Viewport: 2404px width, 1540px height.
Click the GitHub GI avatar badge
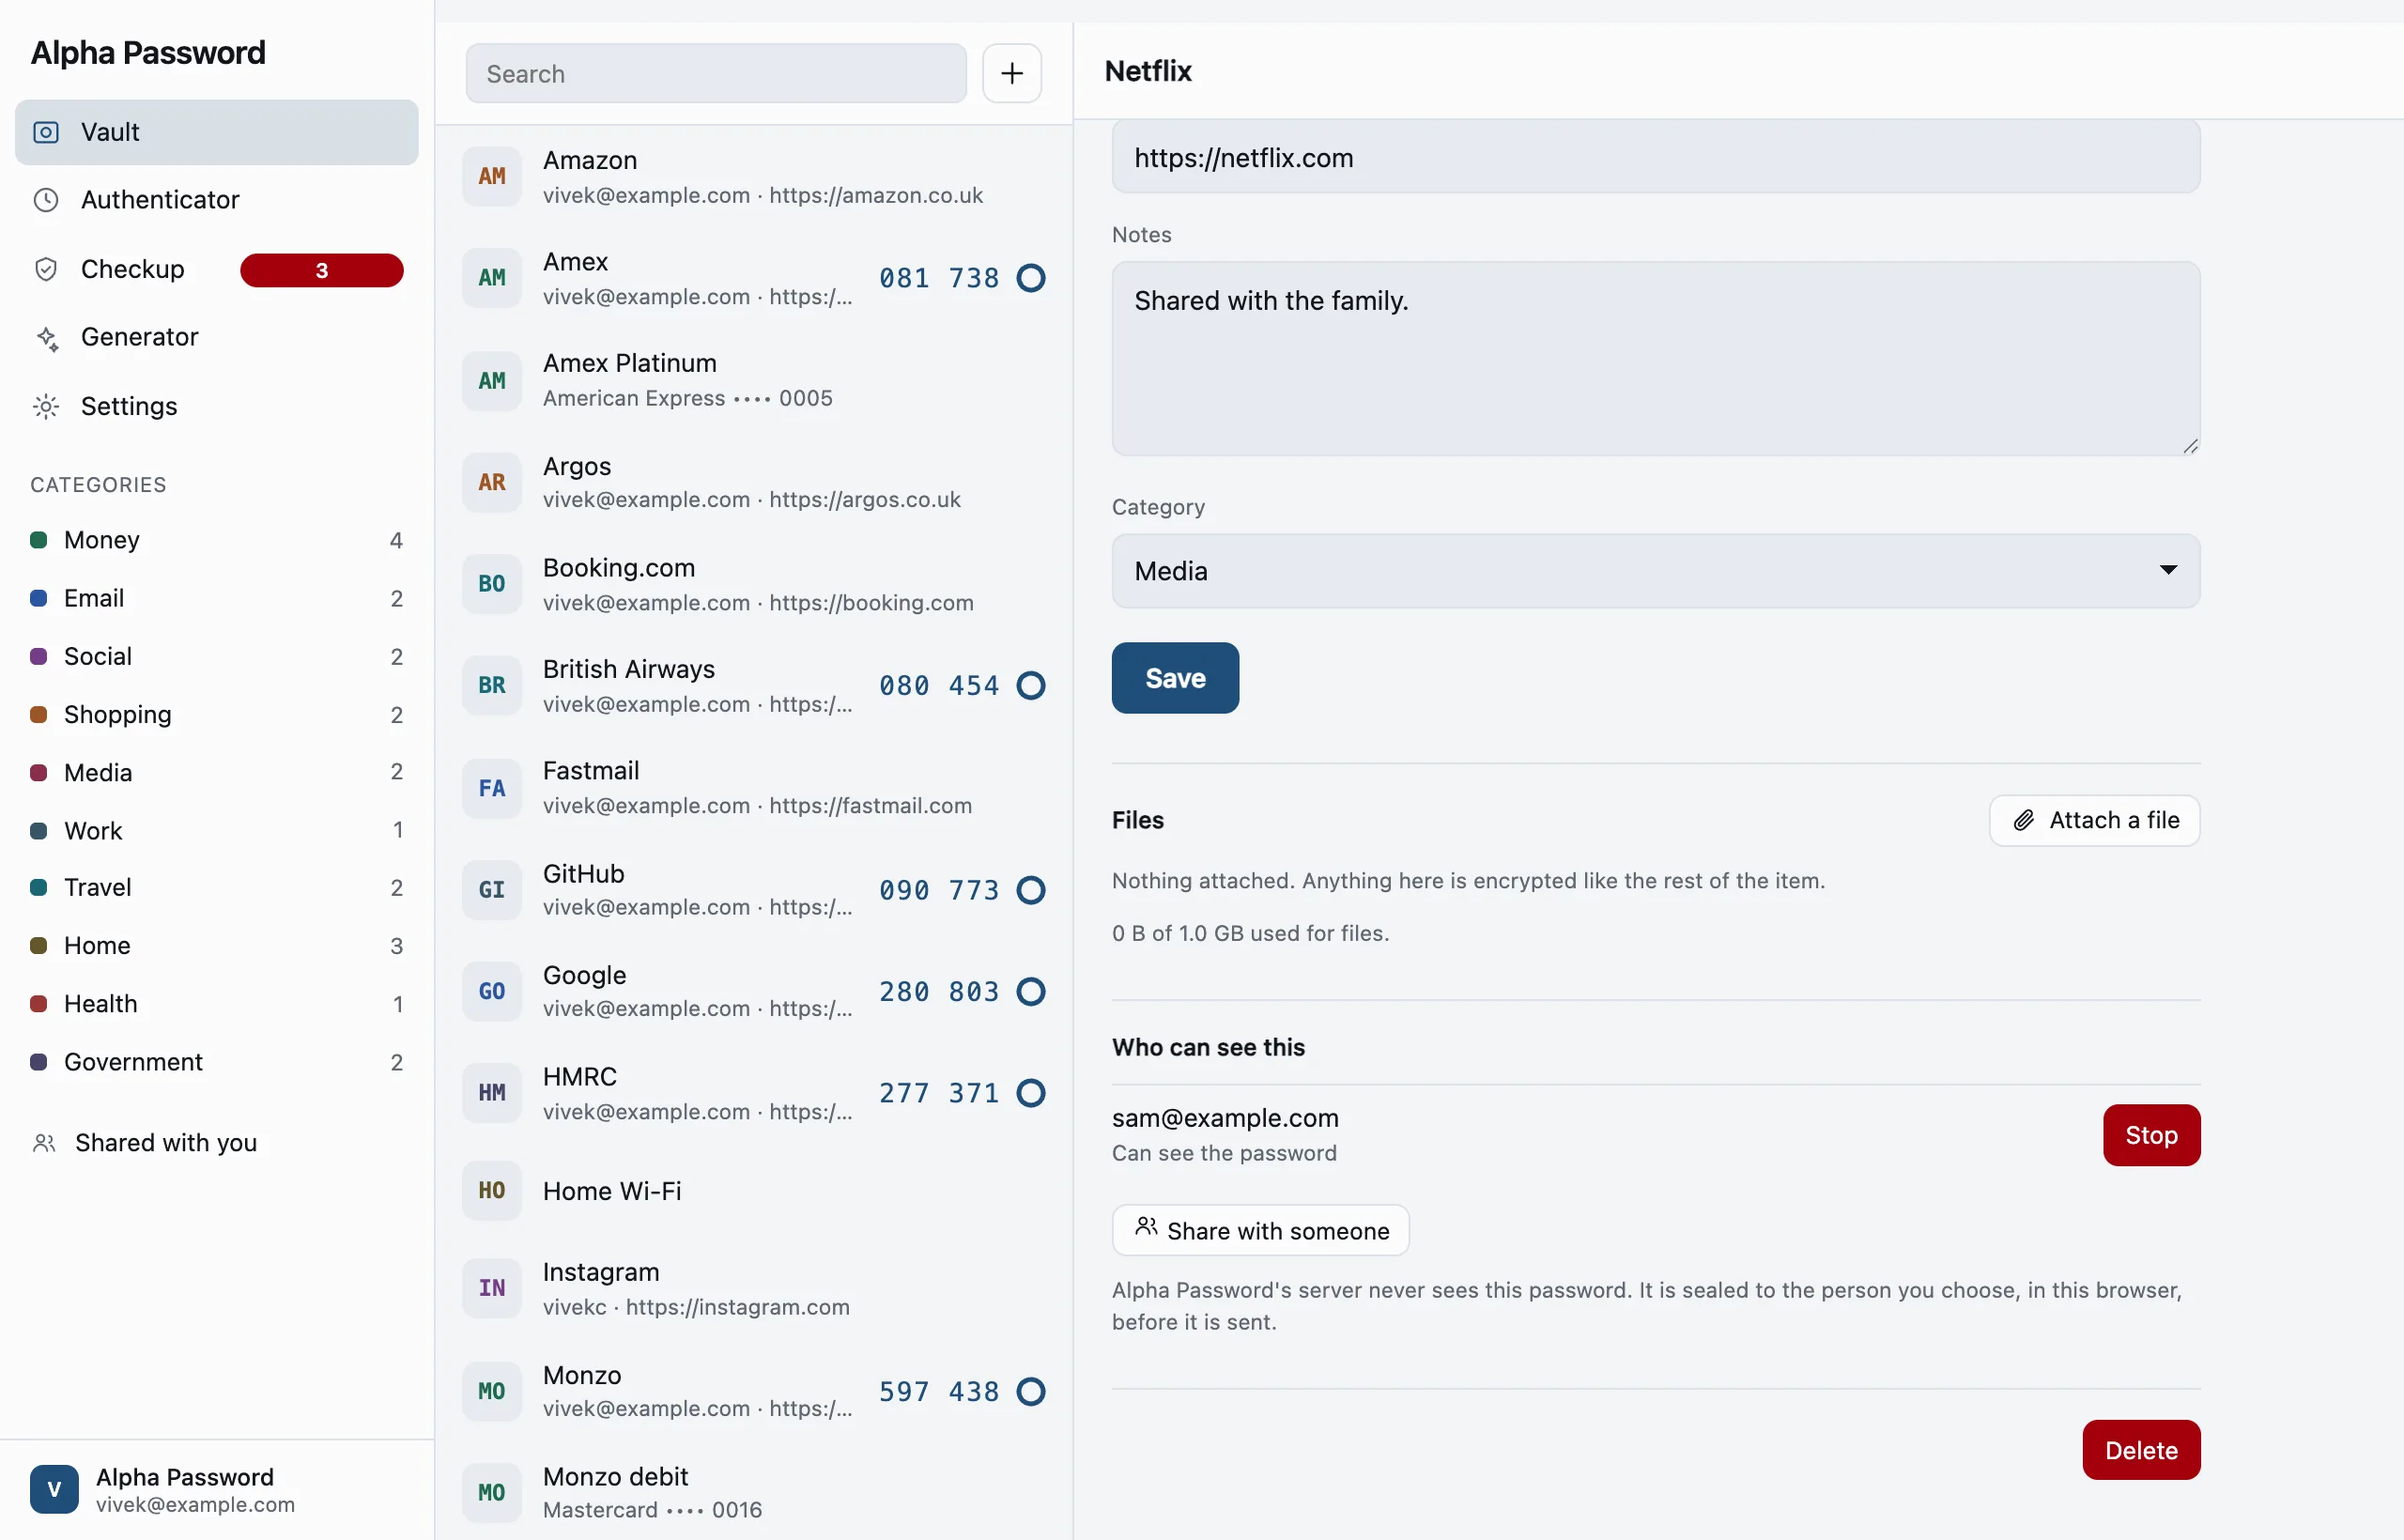pyautogui.click(x=492, y=890)
